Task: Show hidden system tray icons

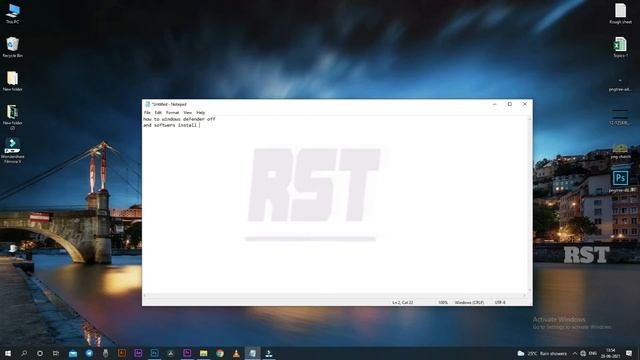Action: [x=575, y=353]
